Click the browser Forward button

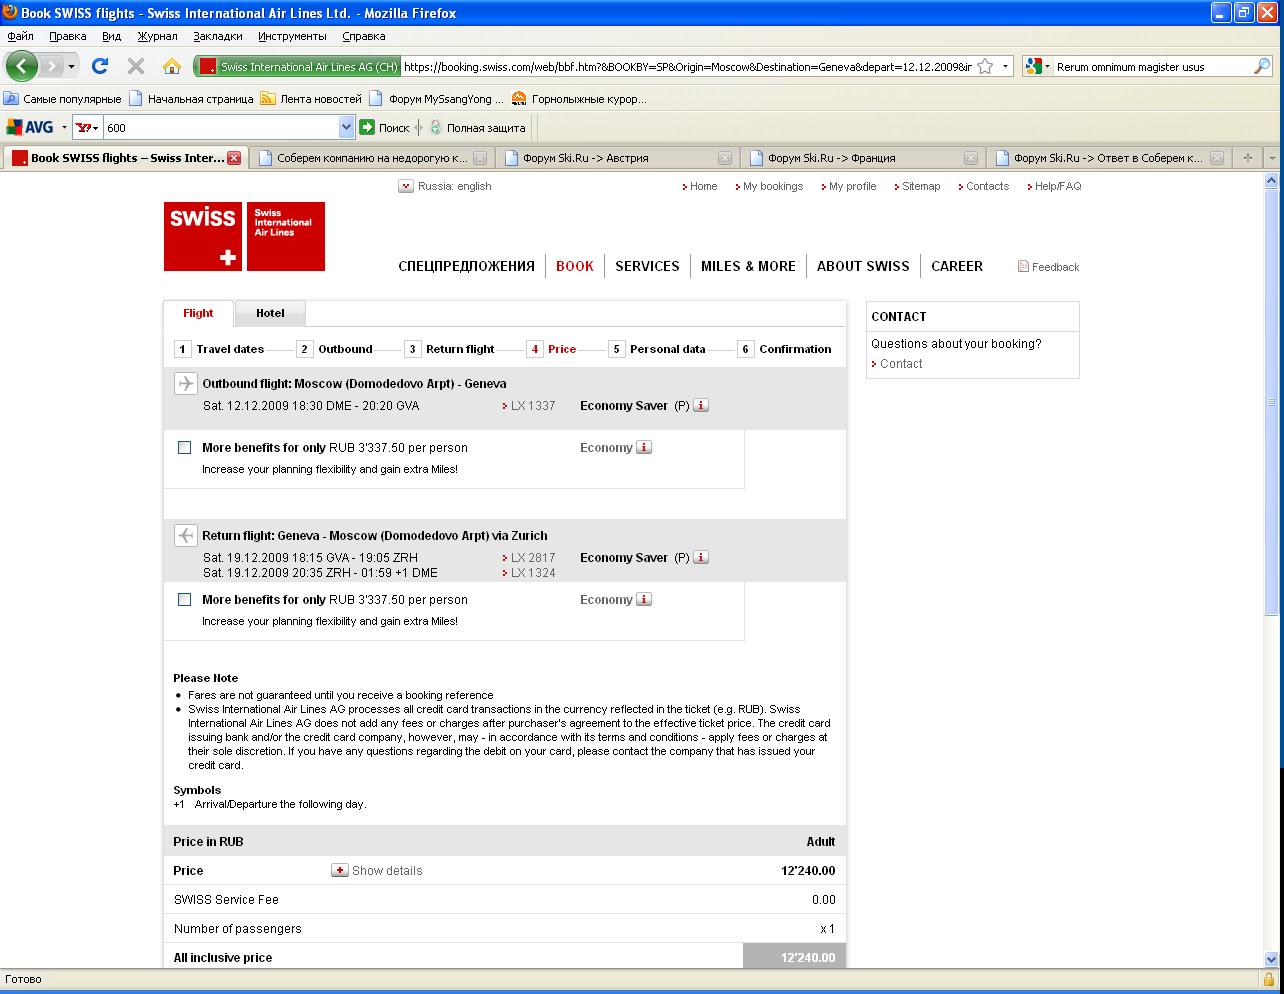51,66
